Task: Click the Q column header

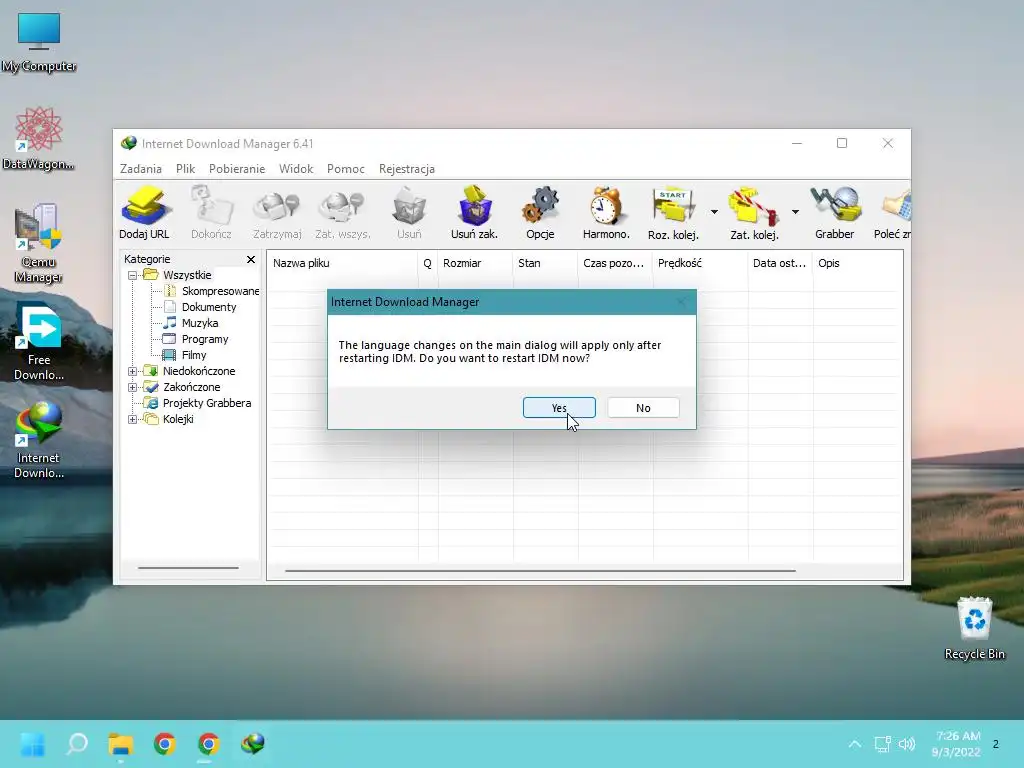Action: 428,263
